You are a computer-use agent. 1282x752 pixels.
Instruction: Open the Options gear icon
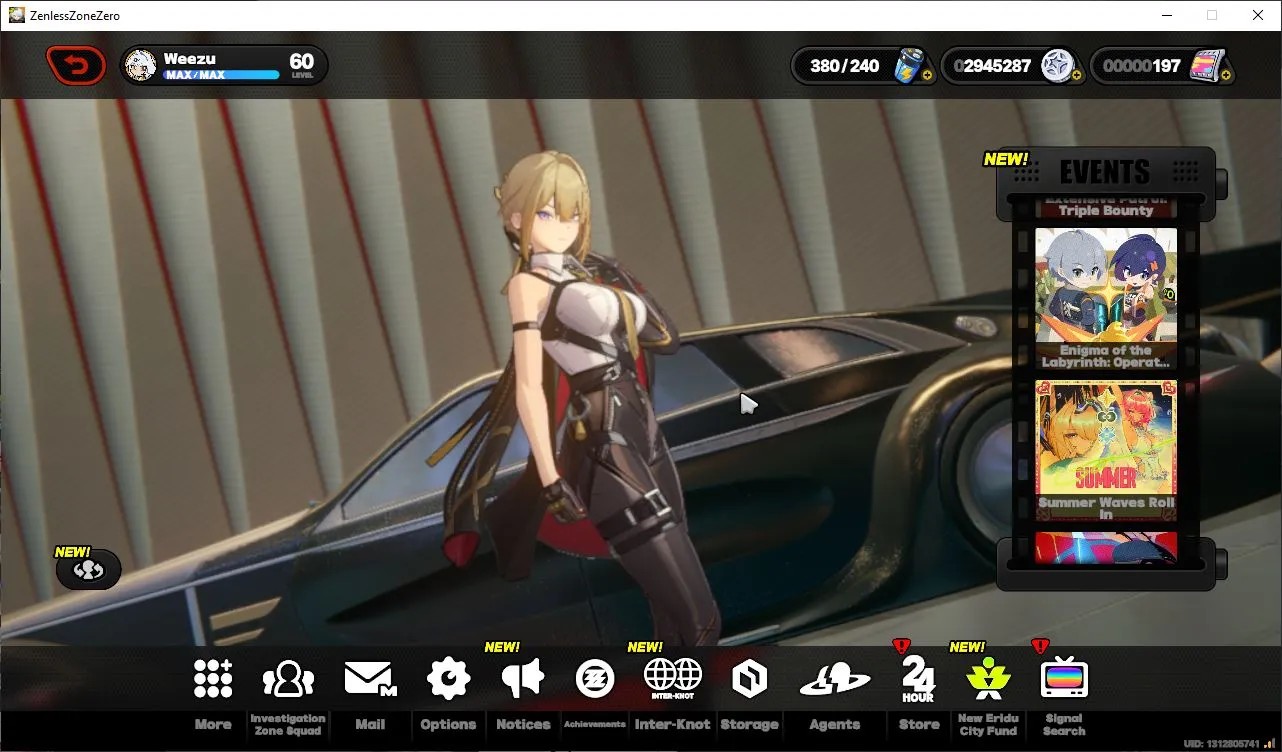(448, 679)
